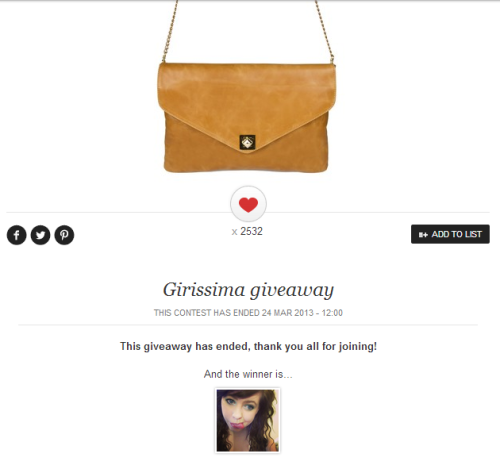Screen dimensions: 500x465
Task: Click the envelope flap of the handbag
Action: click(247, 97)
